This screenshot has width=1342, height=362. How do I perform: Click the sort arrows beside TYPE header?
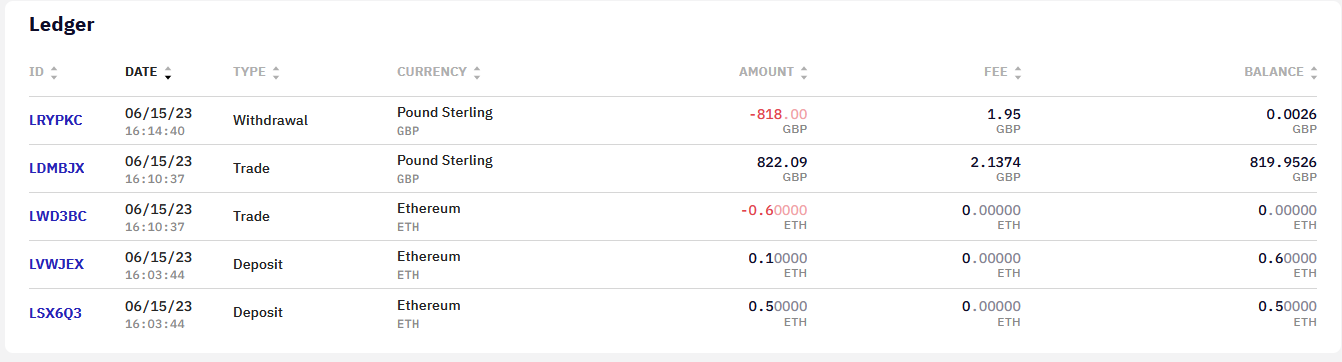276,73
